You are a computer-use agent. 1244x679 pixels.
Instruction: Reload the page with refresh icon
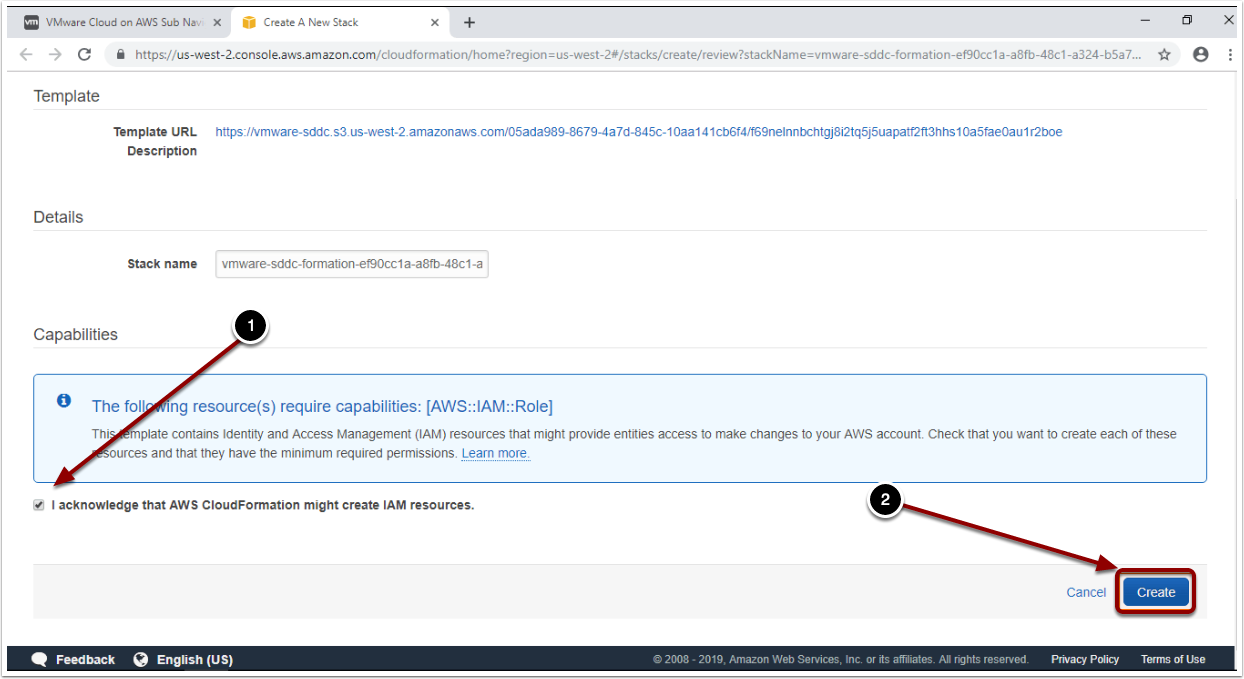click(84, 55)
